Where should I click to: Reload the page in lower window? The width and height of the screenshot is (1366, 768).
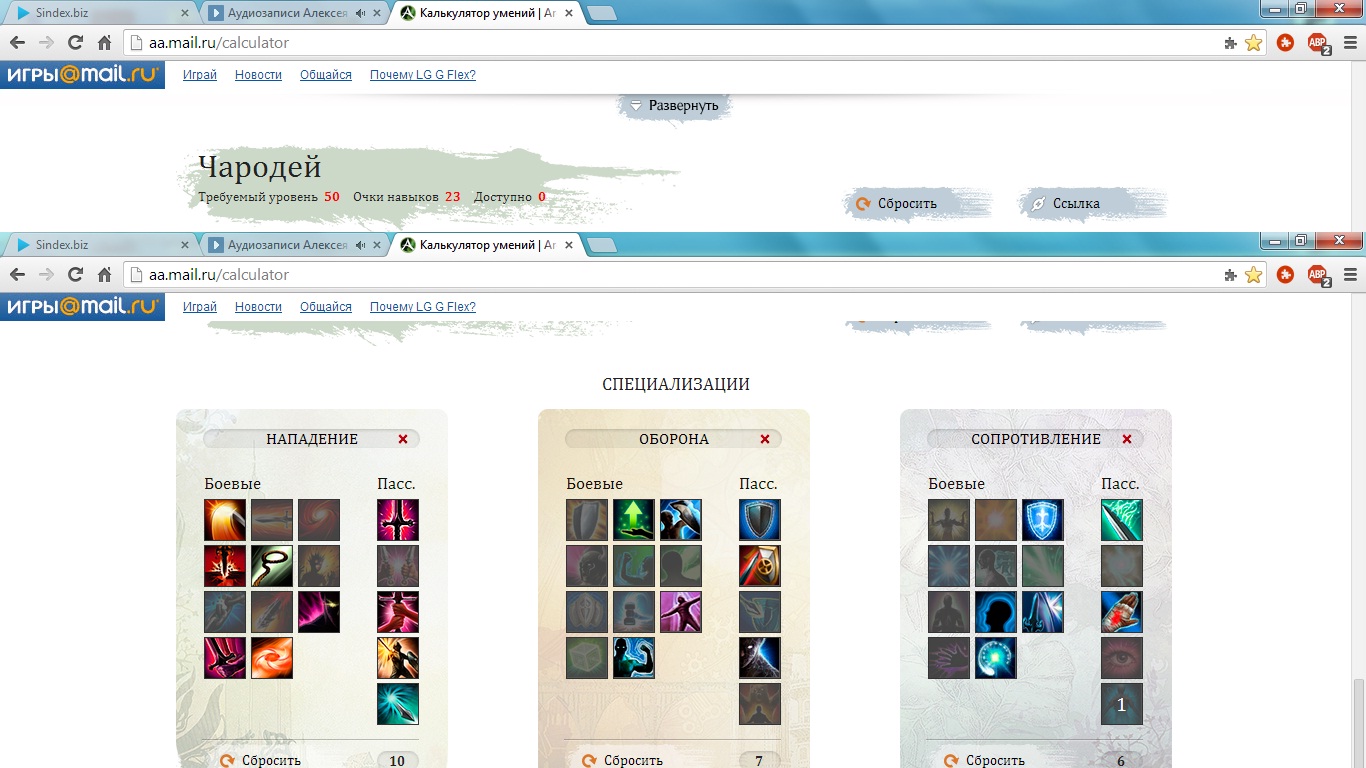pyautogui.click(x=75, y=275)
